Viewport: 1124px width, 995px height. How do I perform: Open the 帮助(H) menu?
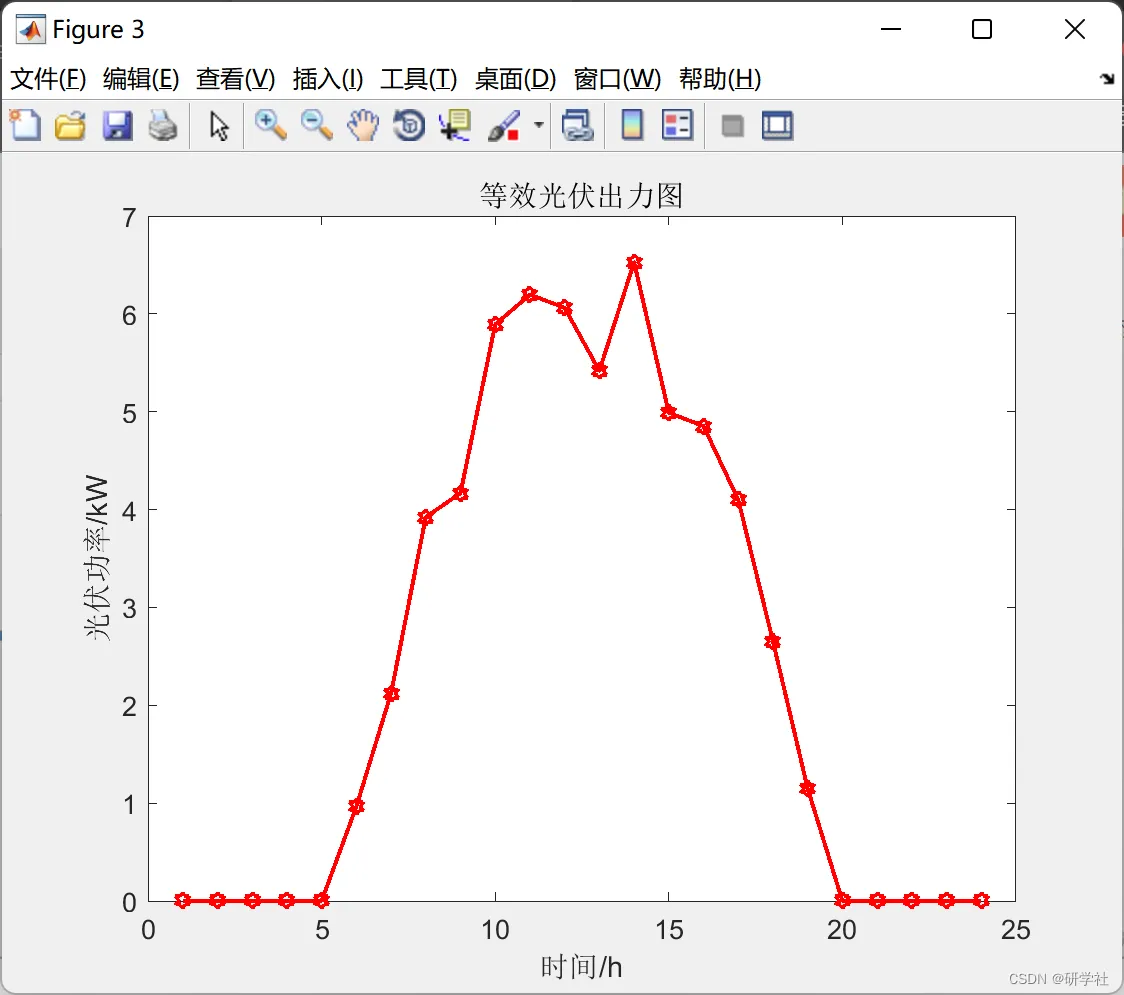[720, 79]
